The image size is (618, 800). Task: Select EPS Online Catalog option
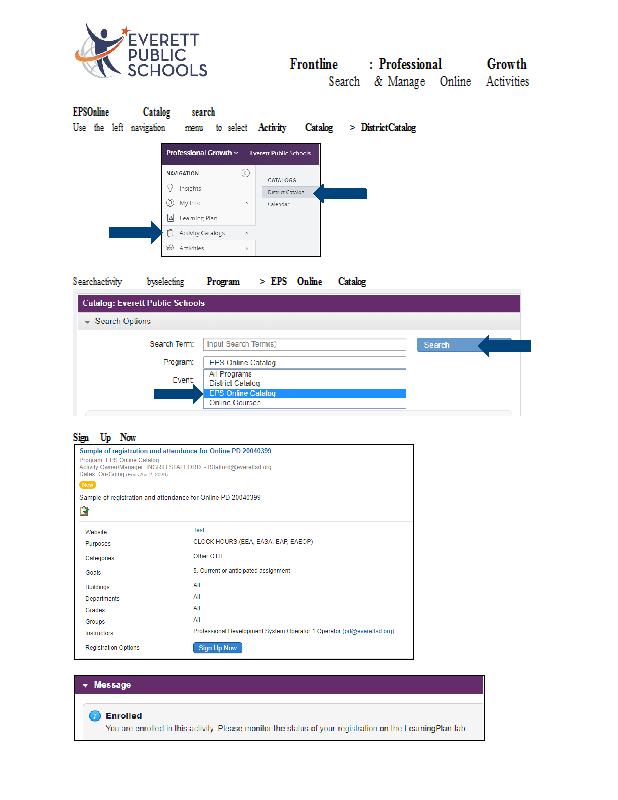pos(305,393)
